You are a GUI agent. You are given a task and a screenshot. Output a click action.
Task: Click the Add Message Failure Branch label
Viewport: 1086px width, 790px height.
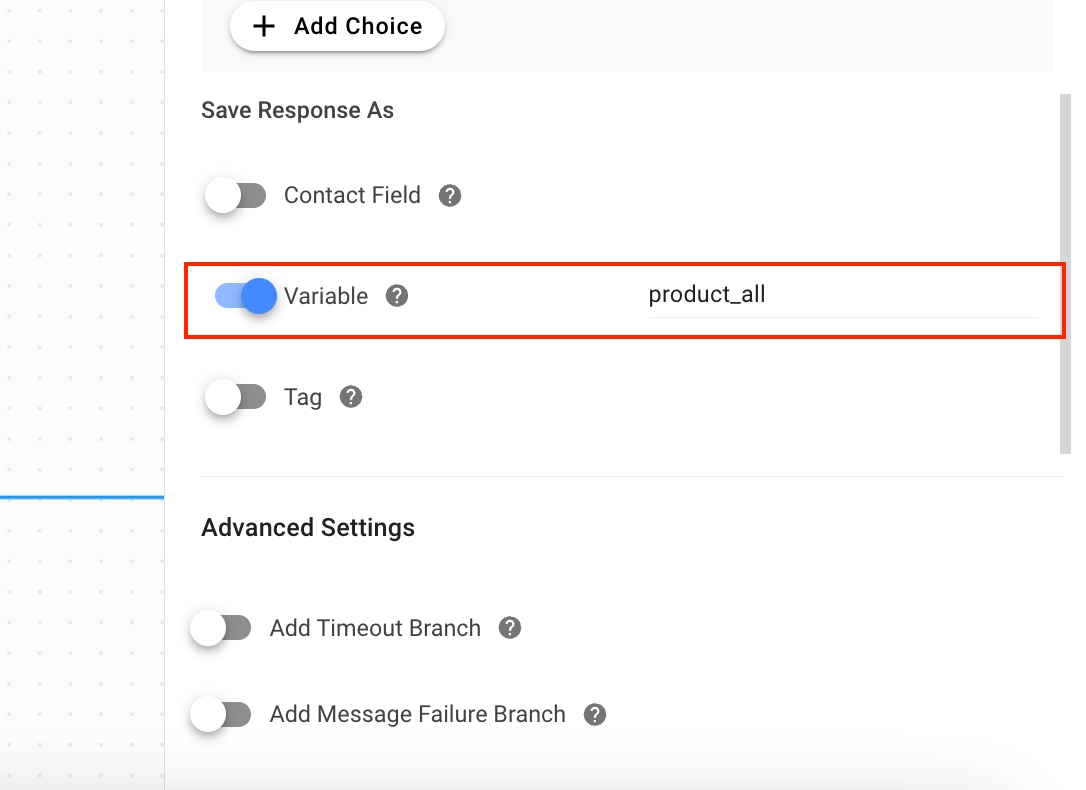point(417,714)
